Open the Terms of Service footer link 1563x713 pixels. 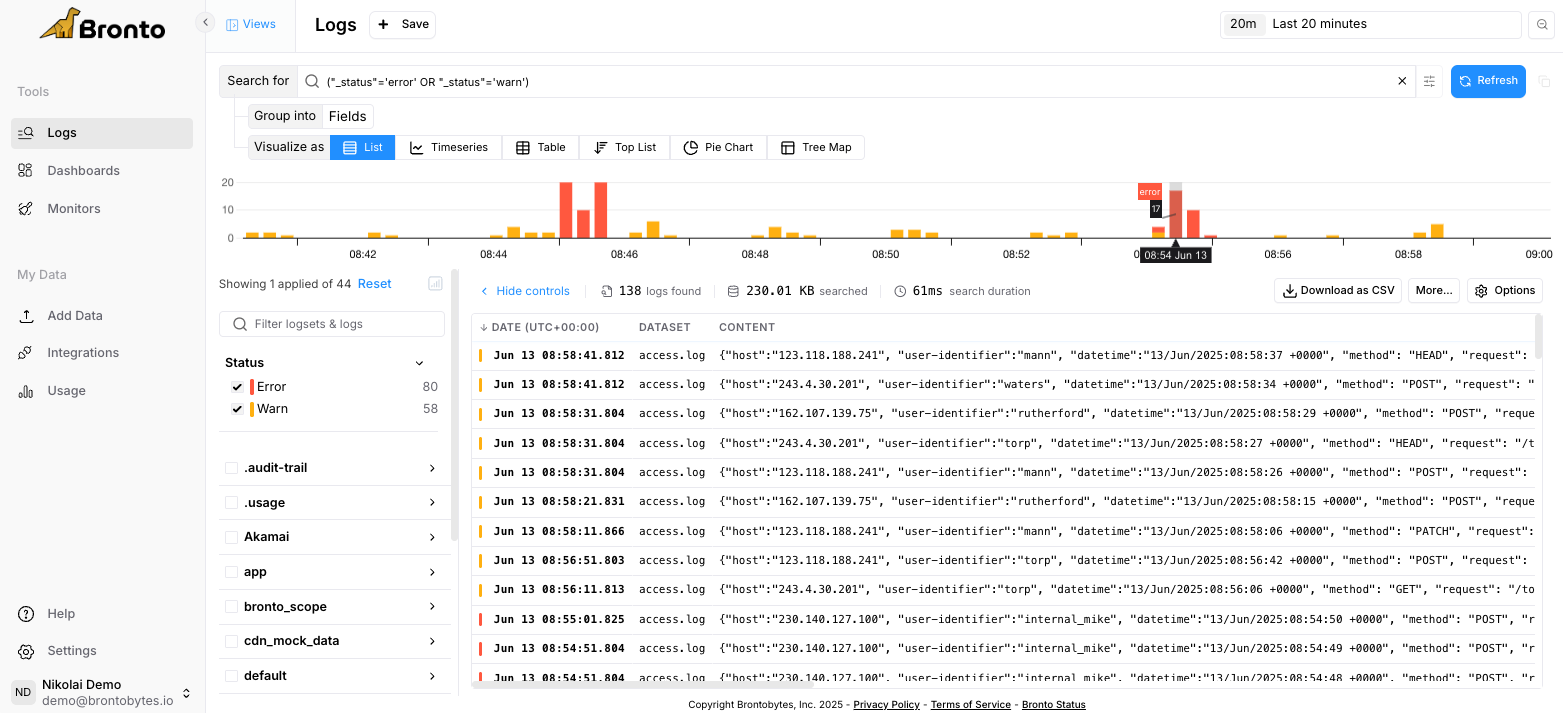[x=970, y=705]
